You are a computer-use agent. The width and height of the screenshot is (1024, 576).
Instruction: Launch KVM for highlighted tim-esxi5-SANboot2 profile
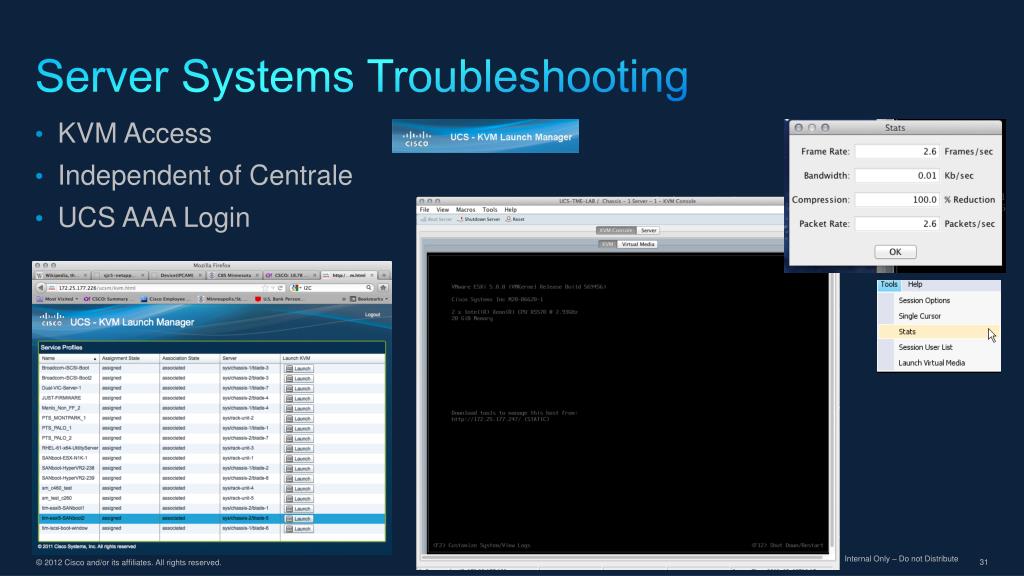pyautogui.click(x=298, y=519)
